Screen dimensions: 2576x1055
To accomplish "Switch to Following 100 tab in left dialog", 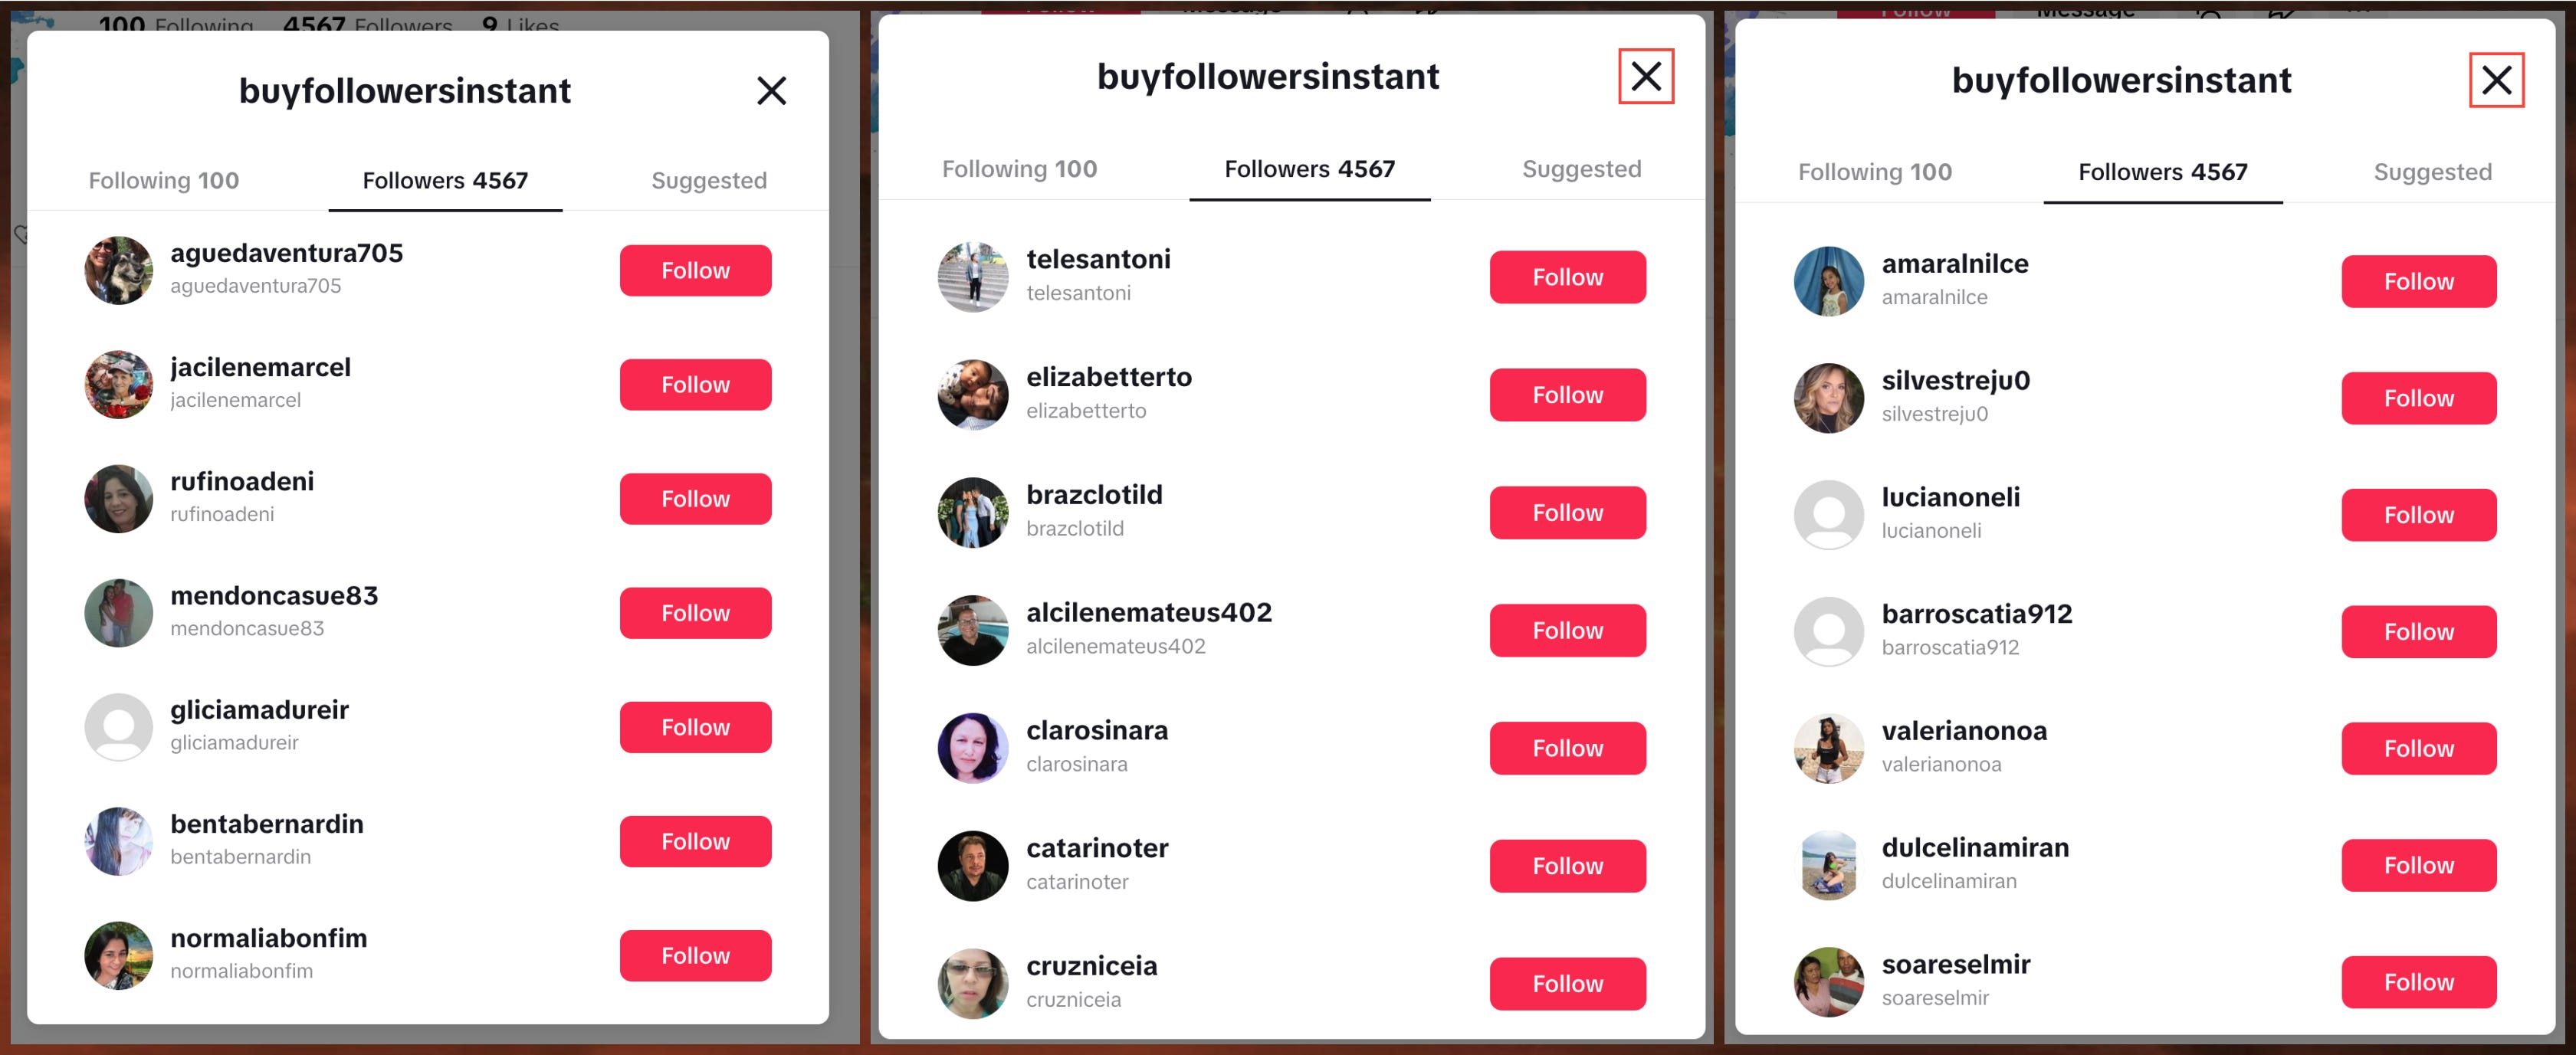I will [x=164, y=181].
